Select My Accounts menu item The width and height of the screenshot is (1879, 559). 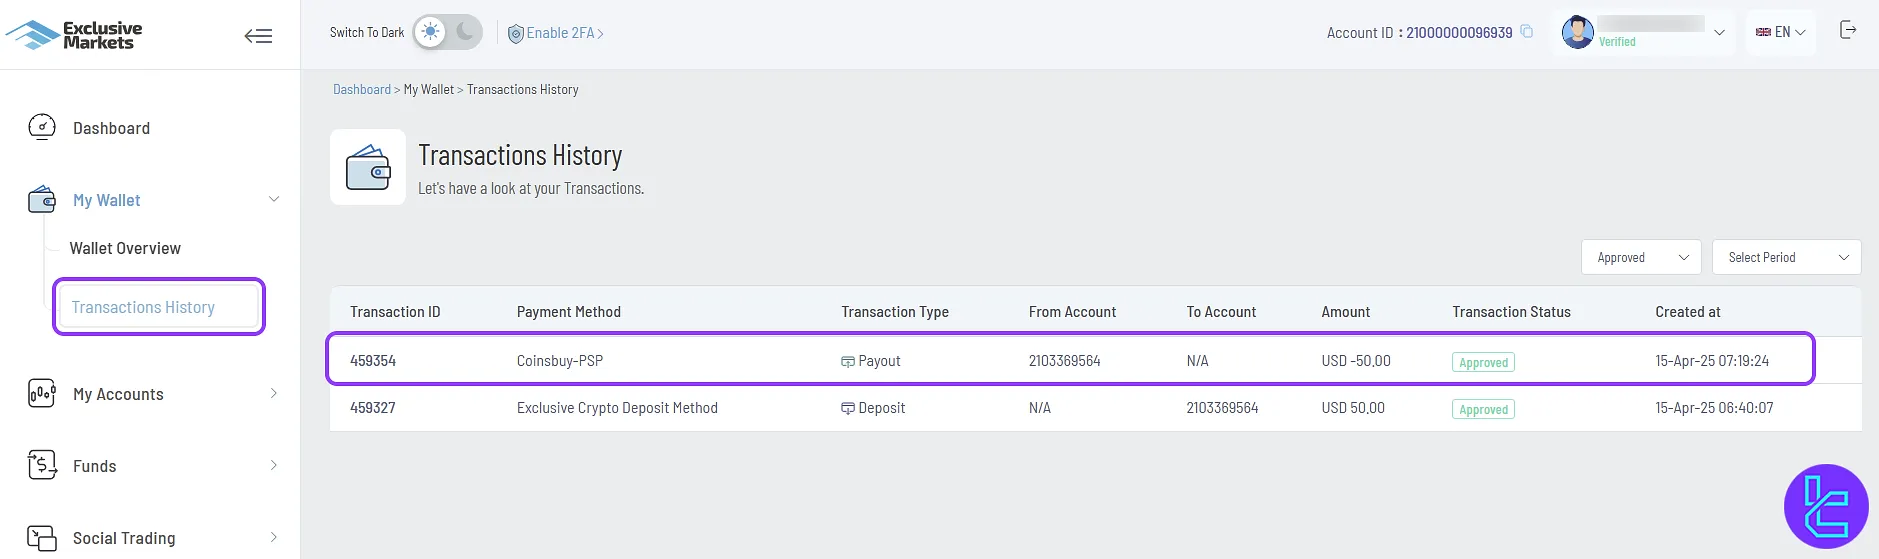click(118, 394)
